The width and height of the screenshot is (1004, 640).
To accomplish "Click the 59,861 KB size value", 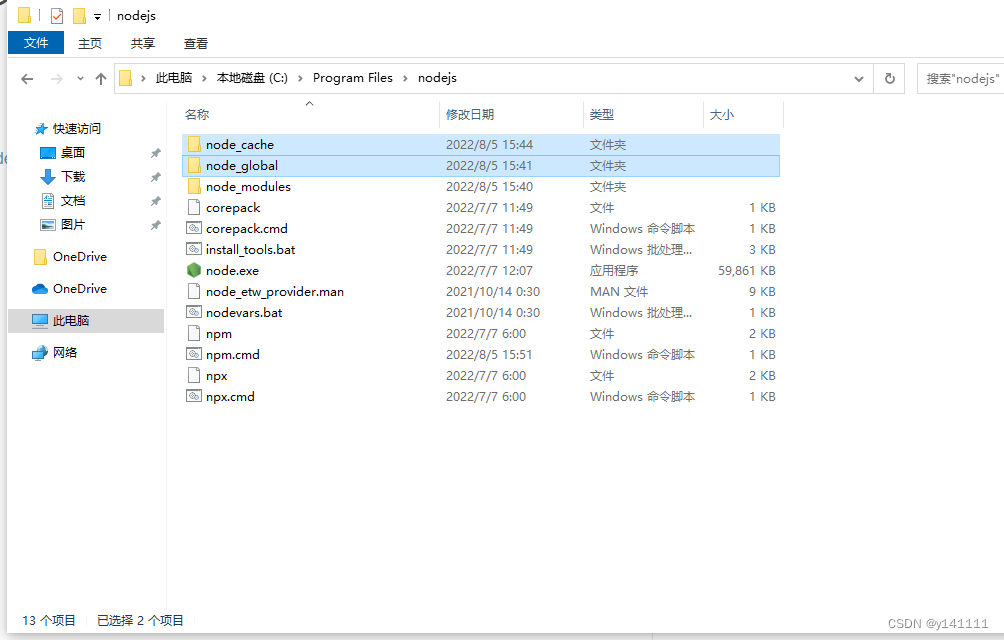I will click(747, 271).
